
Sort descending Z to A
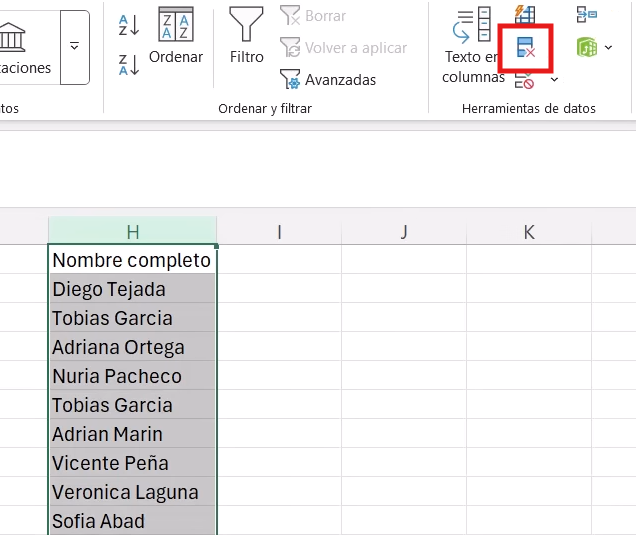[x=129, y=65]
